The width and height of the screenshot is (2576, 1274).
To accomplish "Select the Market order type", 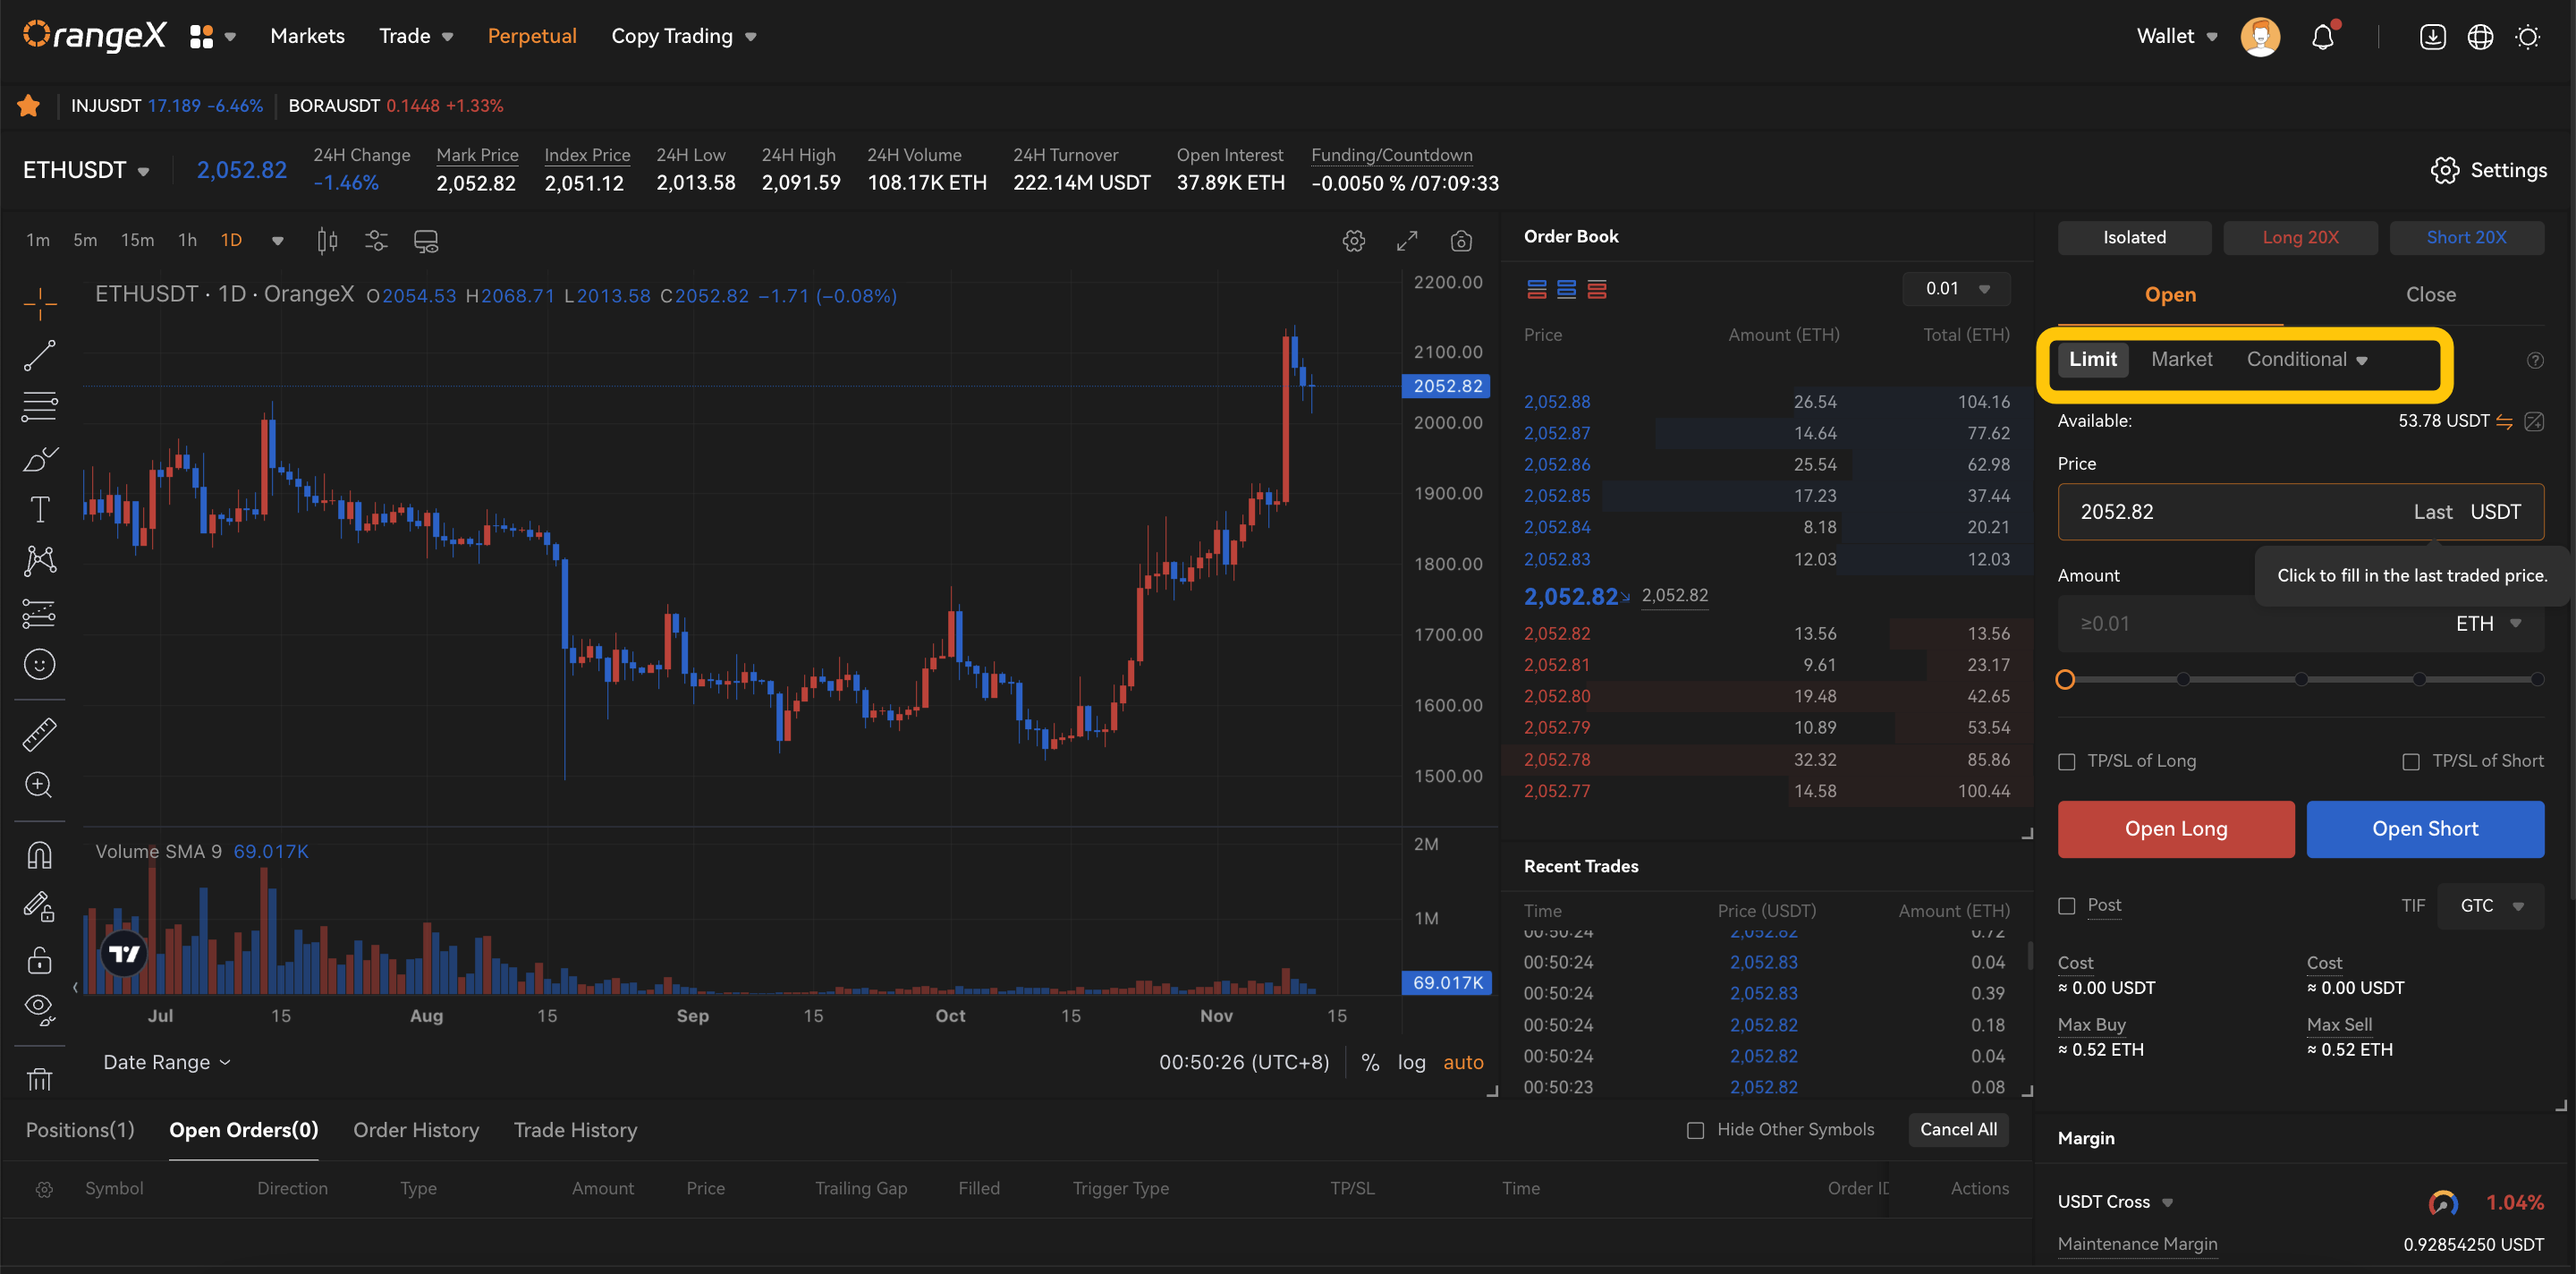I will pos(2182,360).
